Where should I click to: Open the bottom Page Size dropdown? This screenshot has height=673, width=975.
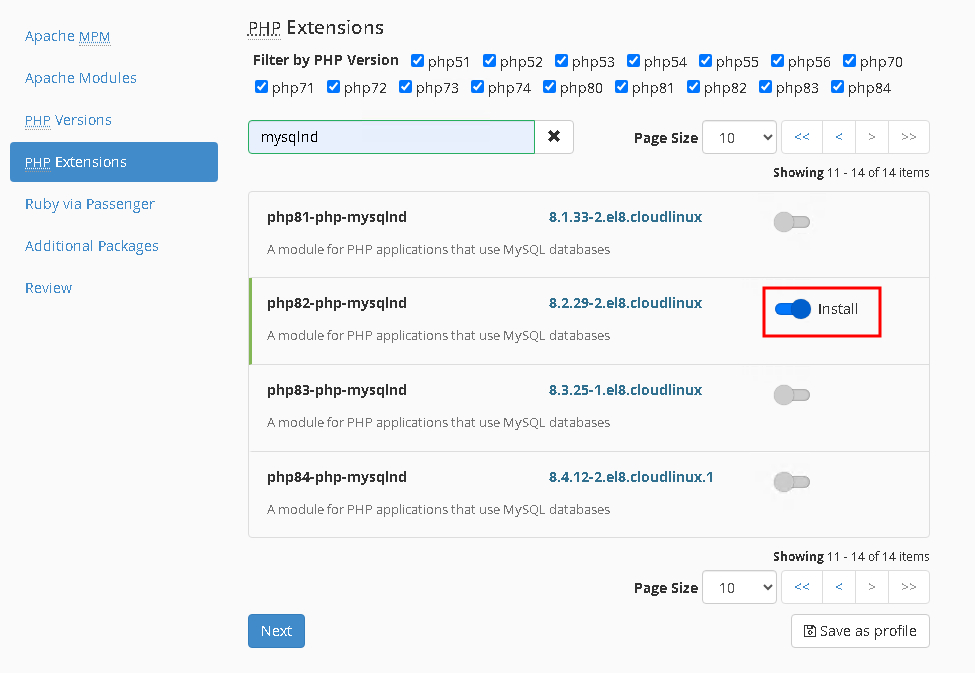pyautogui.click(x=739, y=587)
